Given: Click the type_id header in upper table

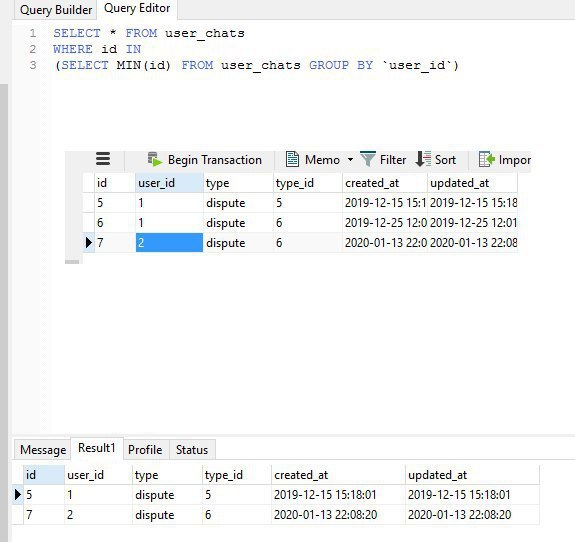Looking at the screenshot, I should click(308, 183).
